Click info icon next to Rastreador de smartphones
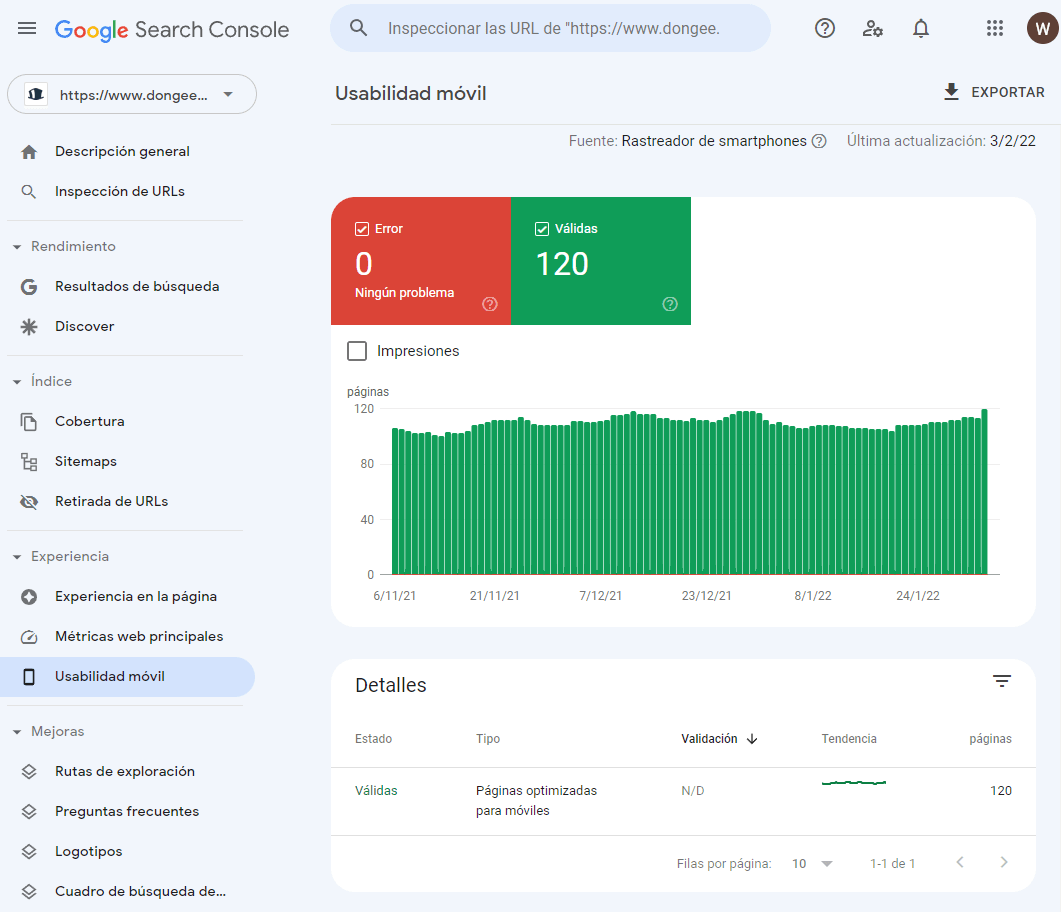Screen dimensions: 1061x912 819,141
